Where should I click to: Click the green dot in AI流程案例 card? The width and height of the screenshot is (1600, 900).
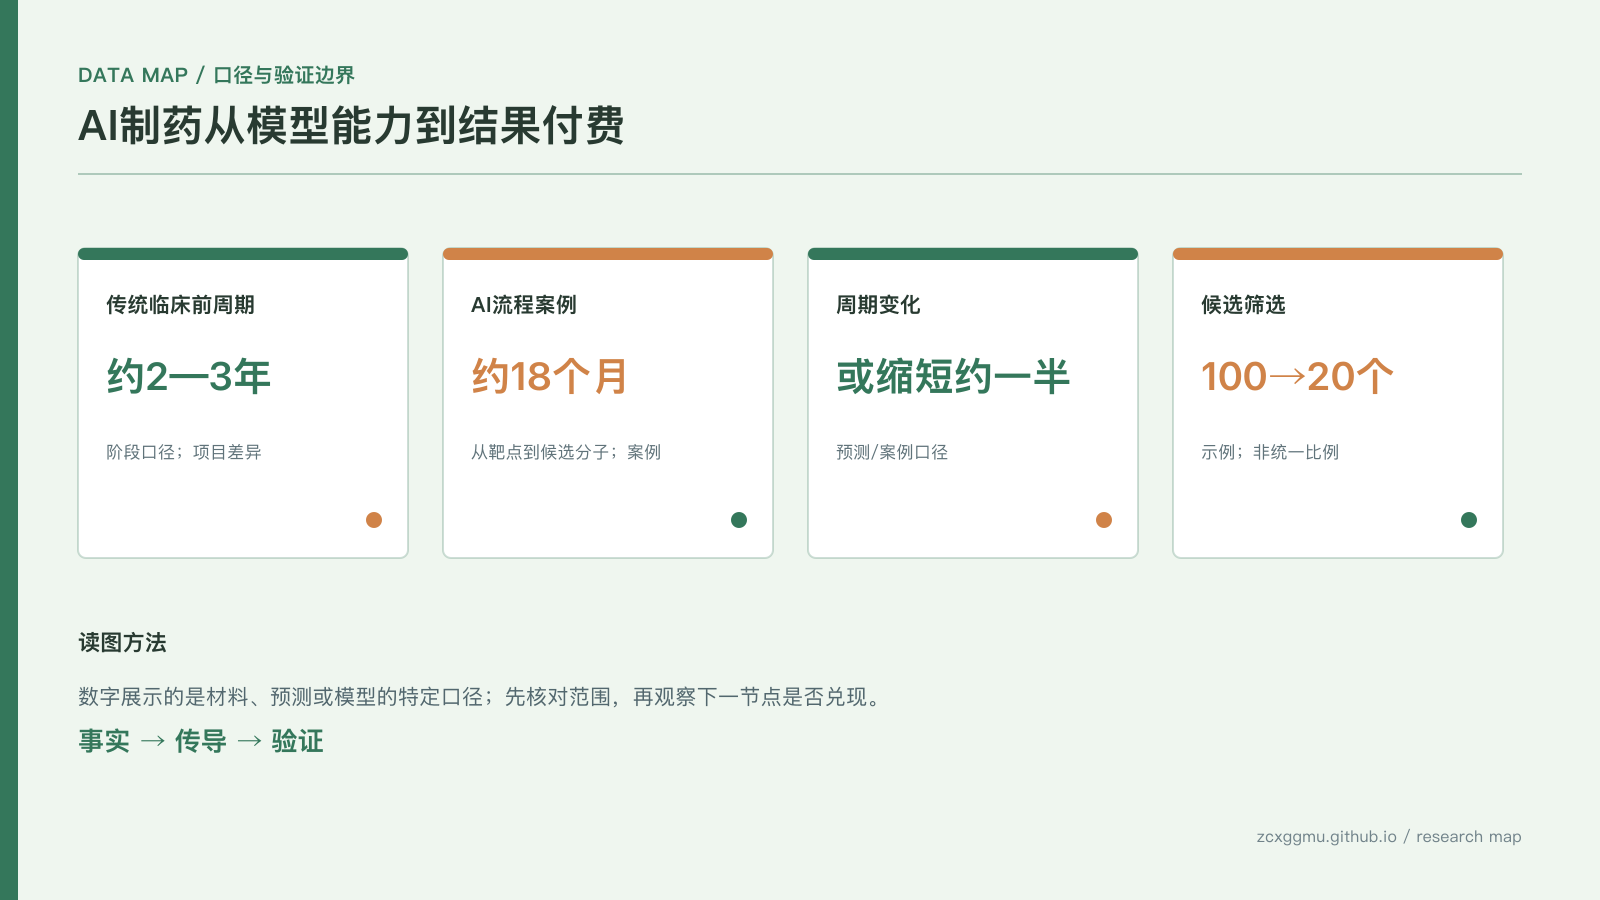[739, 520]
